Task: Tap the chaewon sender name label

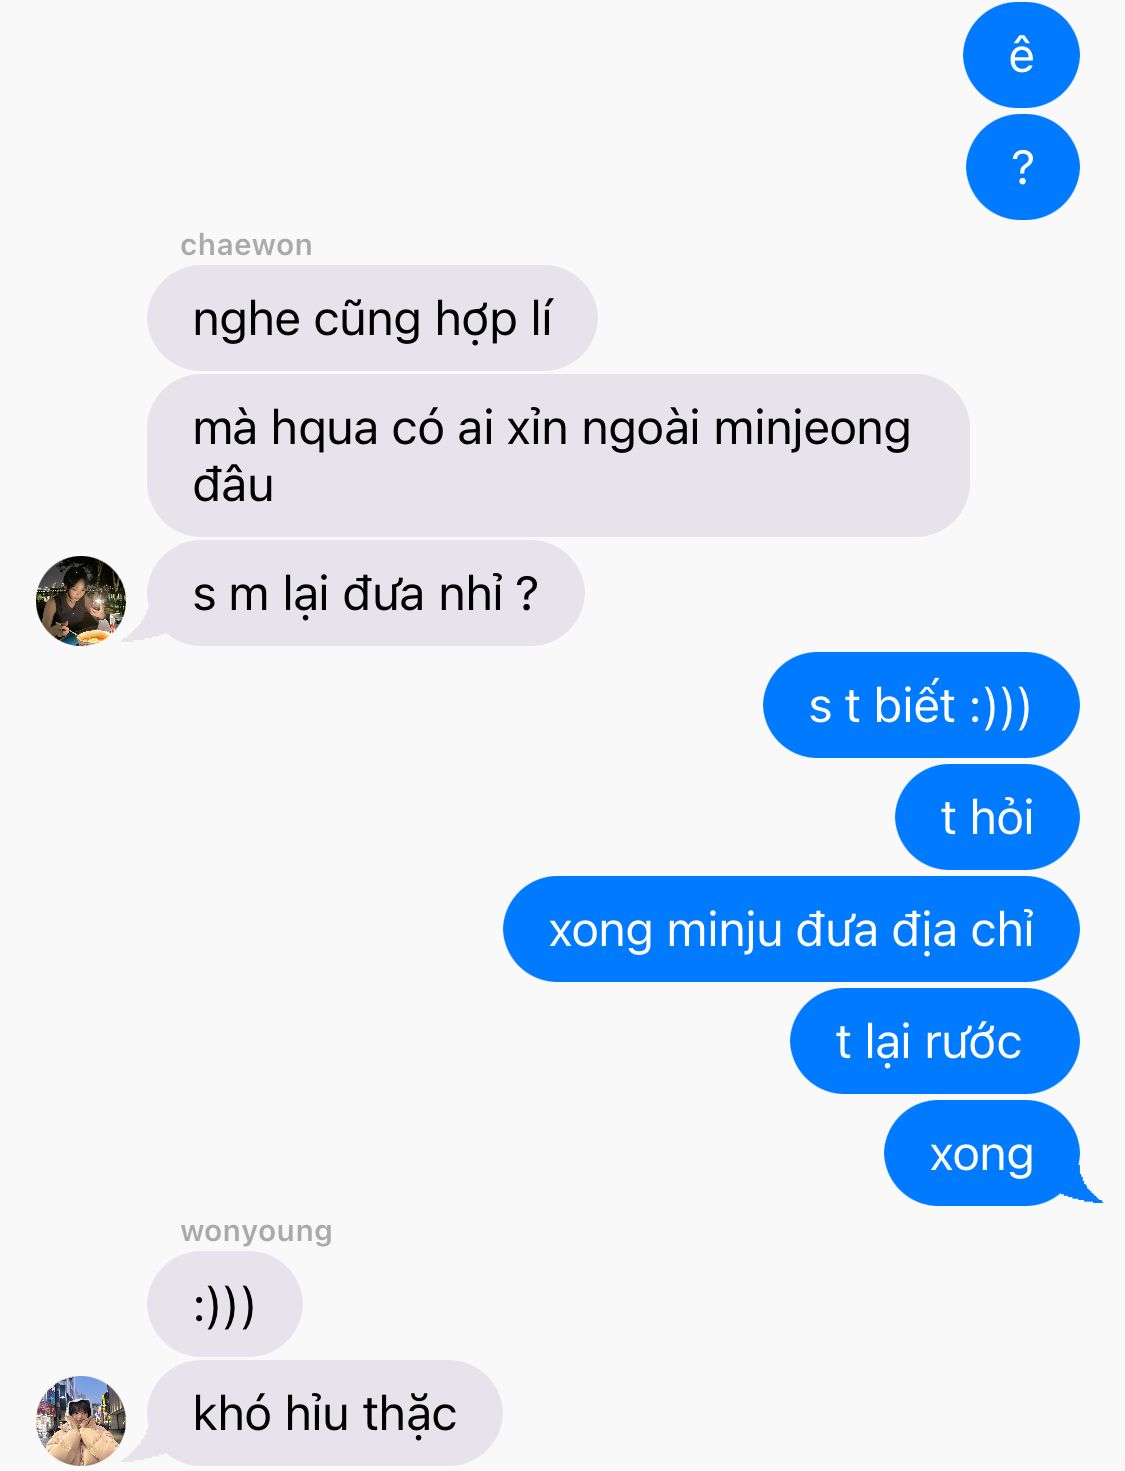Action: (x=246, y=245)
